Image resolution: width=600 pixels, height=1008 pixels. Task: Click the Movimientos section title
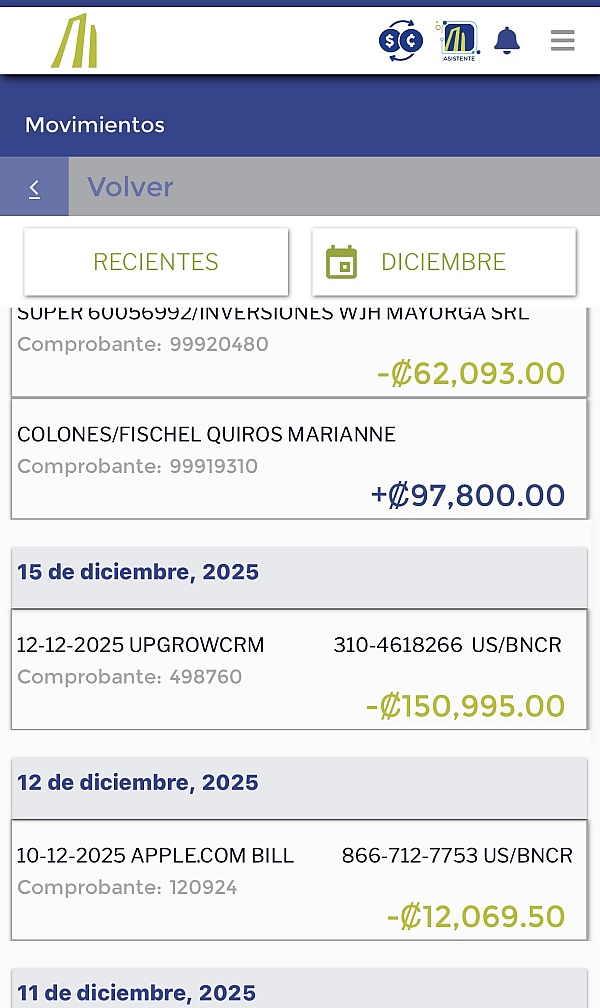95,125
